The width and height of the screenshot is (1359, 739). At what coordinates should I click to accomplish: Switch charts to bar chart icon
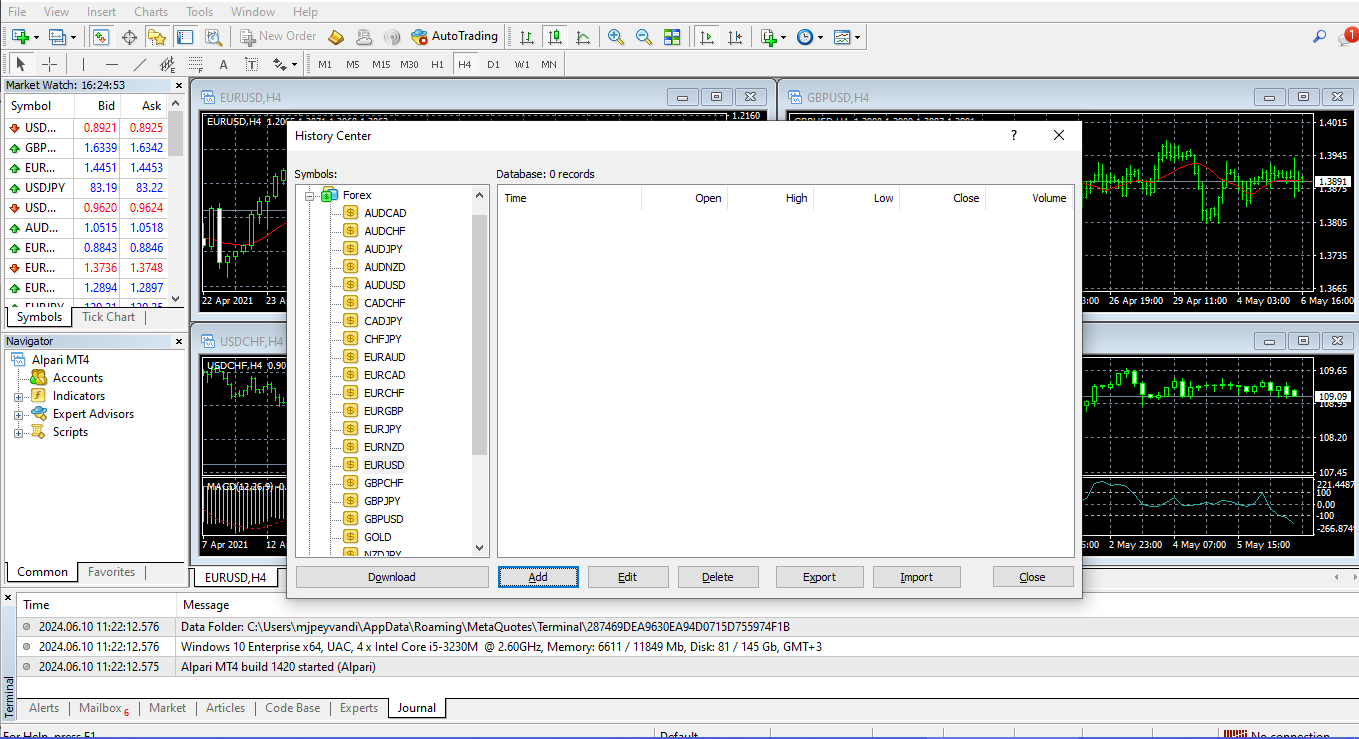(x=527, y=36)
